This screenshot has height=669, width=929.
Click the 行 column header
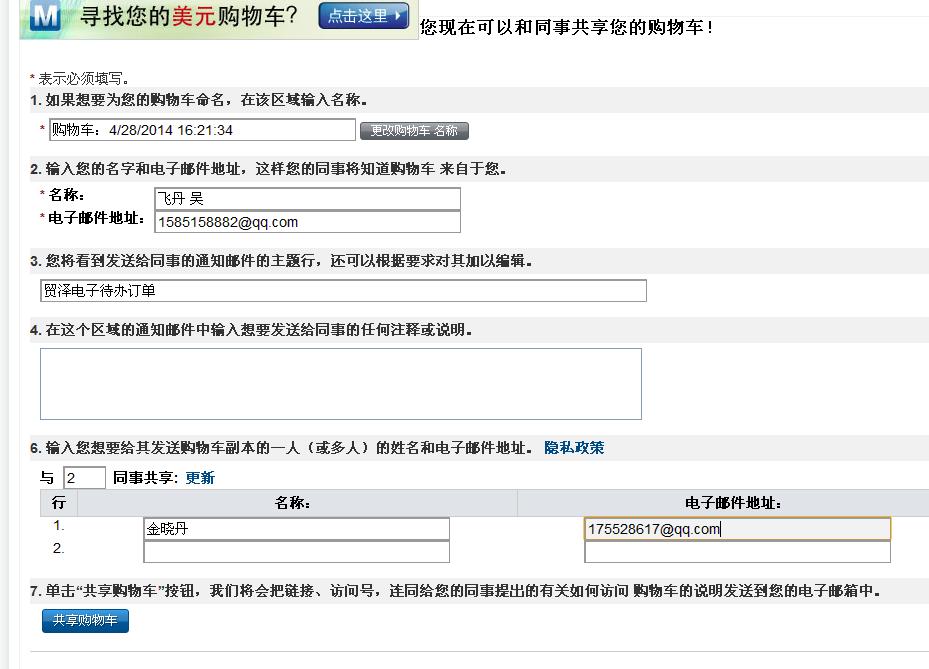point(59,503)
